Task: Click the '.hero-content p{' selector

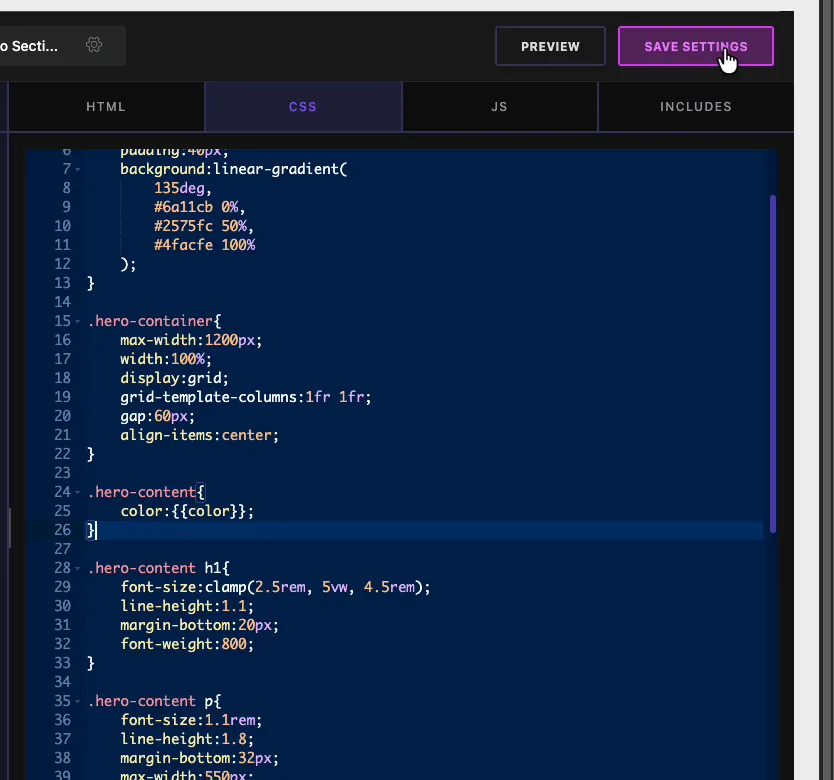Action: pos(154,701)
